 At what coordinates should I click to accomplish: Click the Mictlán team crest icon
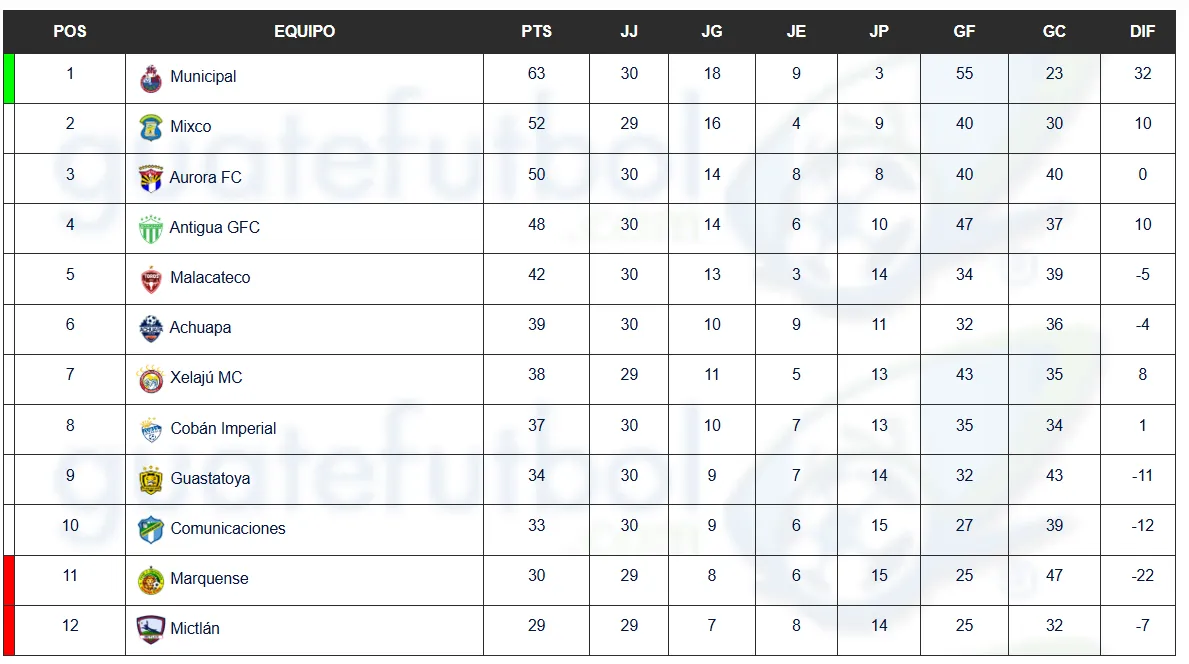(x=150, y=629)
